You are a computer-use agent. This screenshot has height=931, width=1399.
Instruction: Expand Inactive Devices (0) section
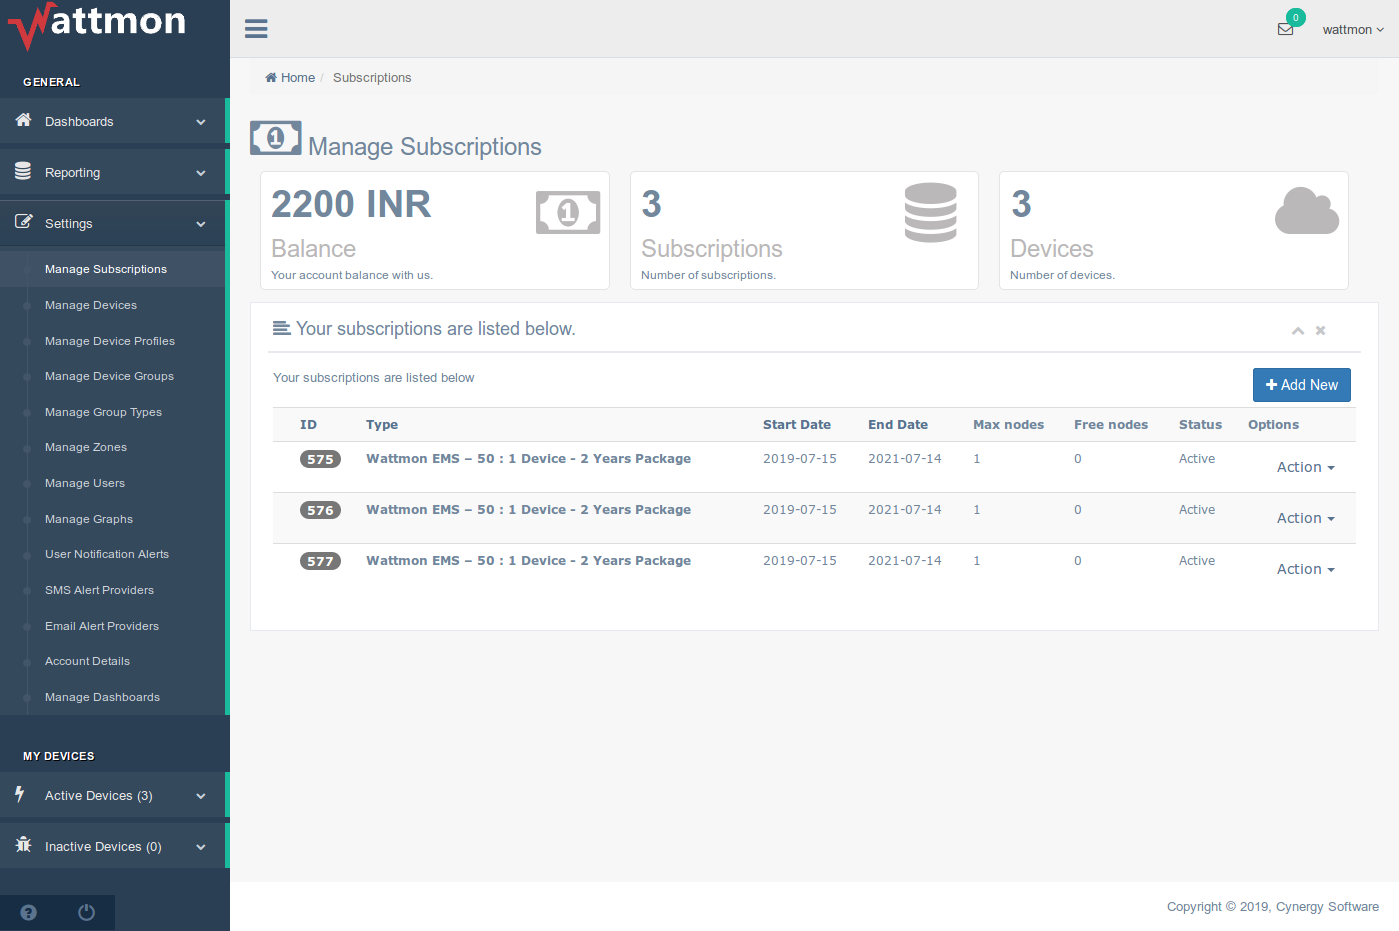click(113, 847)
